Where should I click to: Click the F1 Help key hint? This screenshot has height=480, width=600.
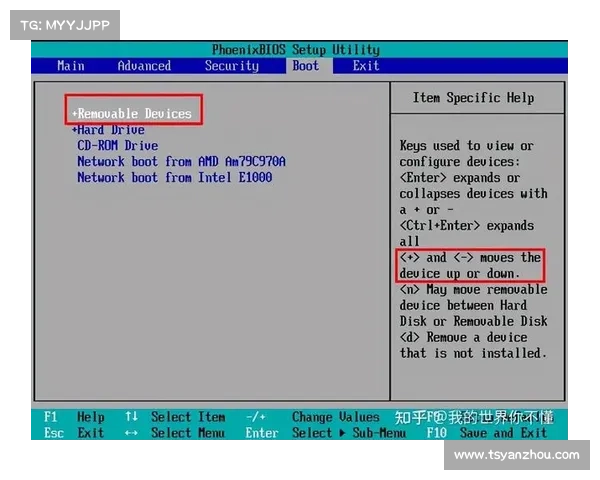75,417
